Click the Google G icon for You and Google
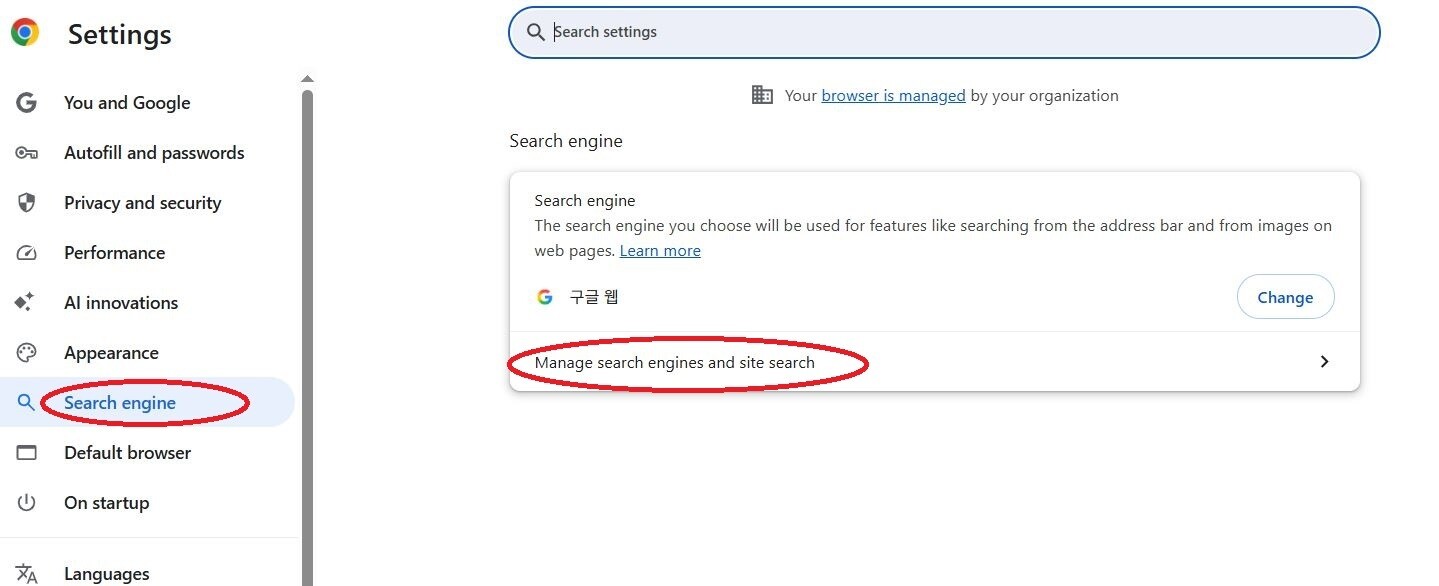The width and height of the screenshot is (1439, 586). point(26,102)
